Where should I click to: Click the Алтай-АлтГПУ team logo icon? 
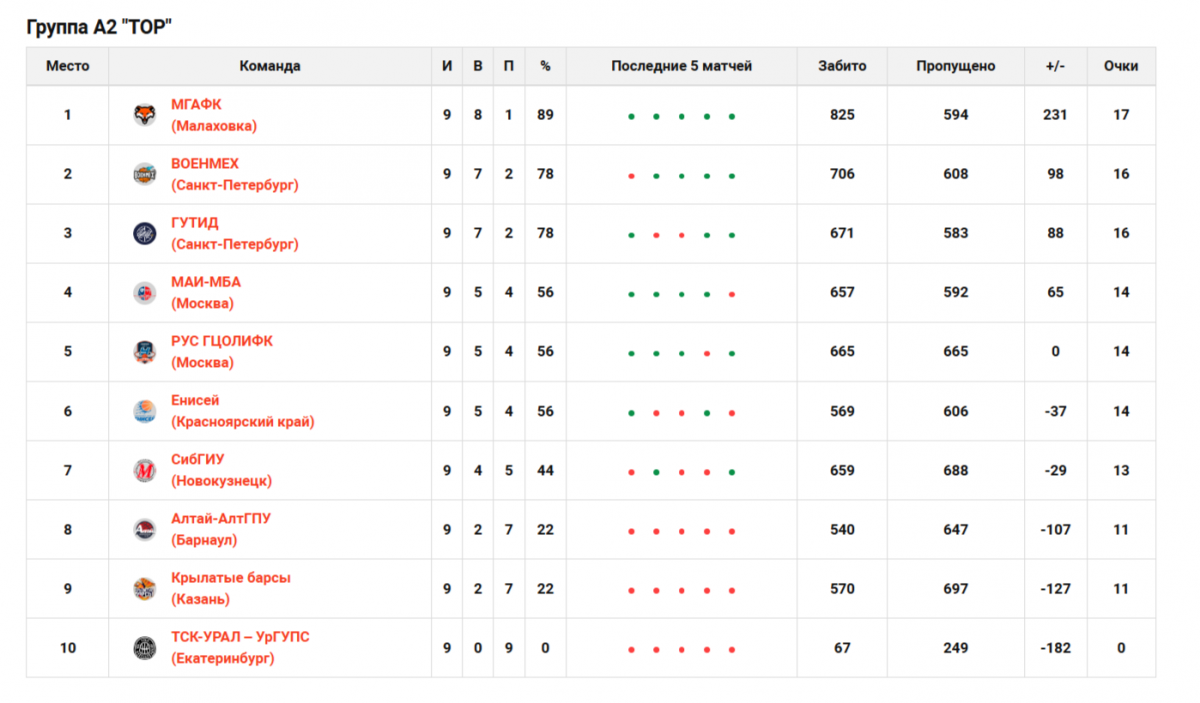[145, 530]
